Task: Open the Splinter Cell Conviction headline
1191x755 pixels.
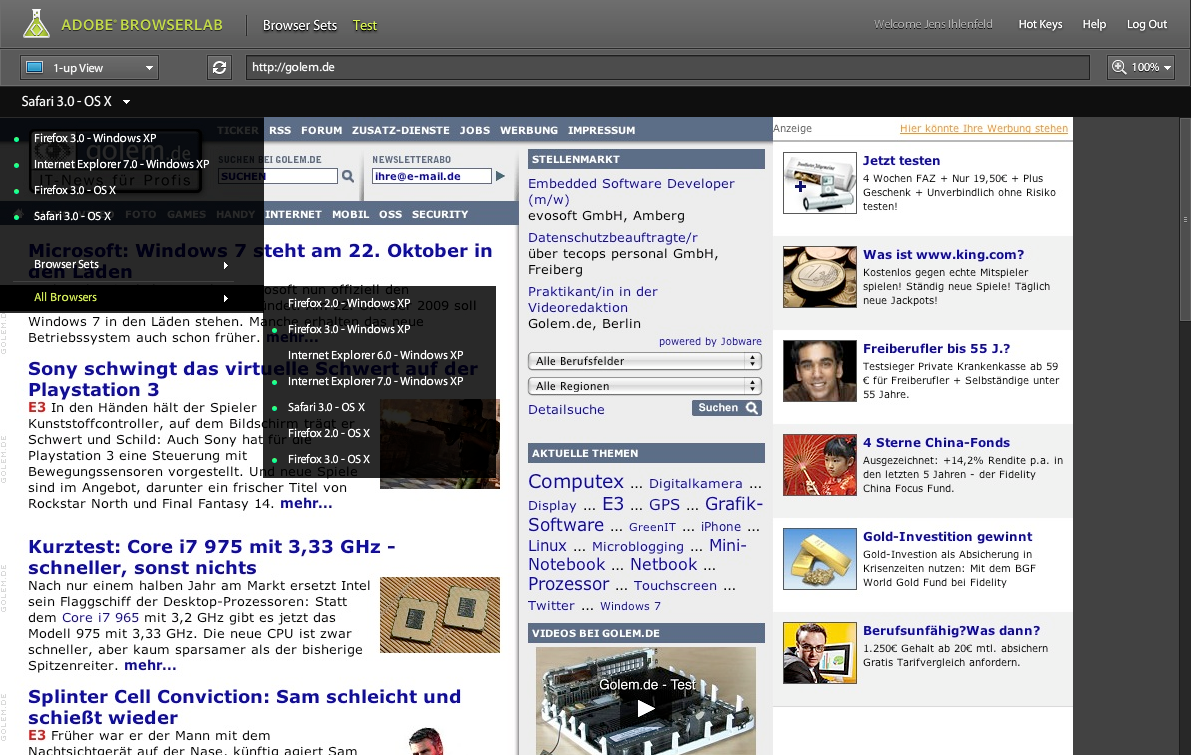Action: point(245,707)
